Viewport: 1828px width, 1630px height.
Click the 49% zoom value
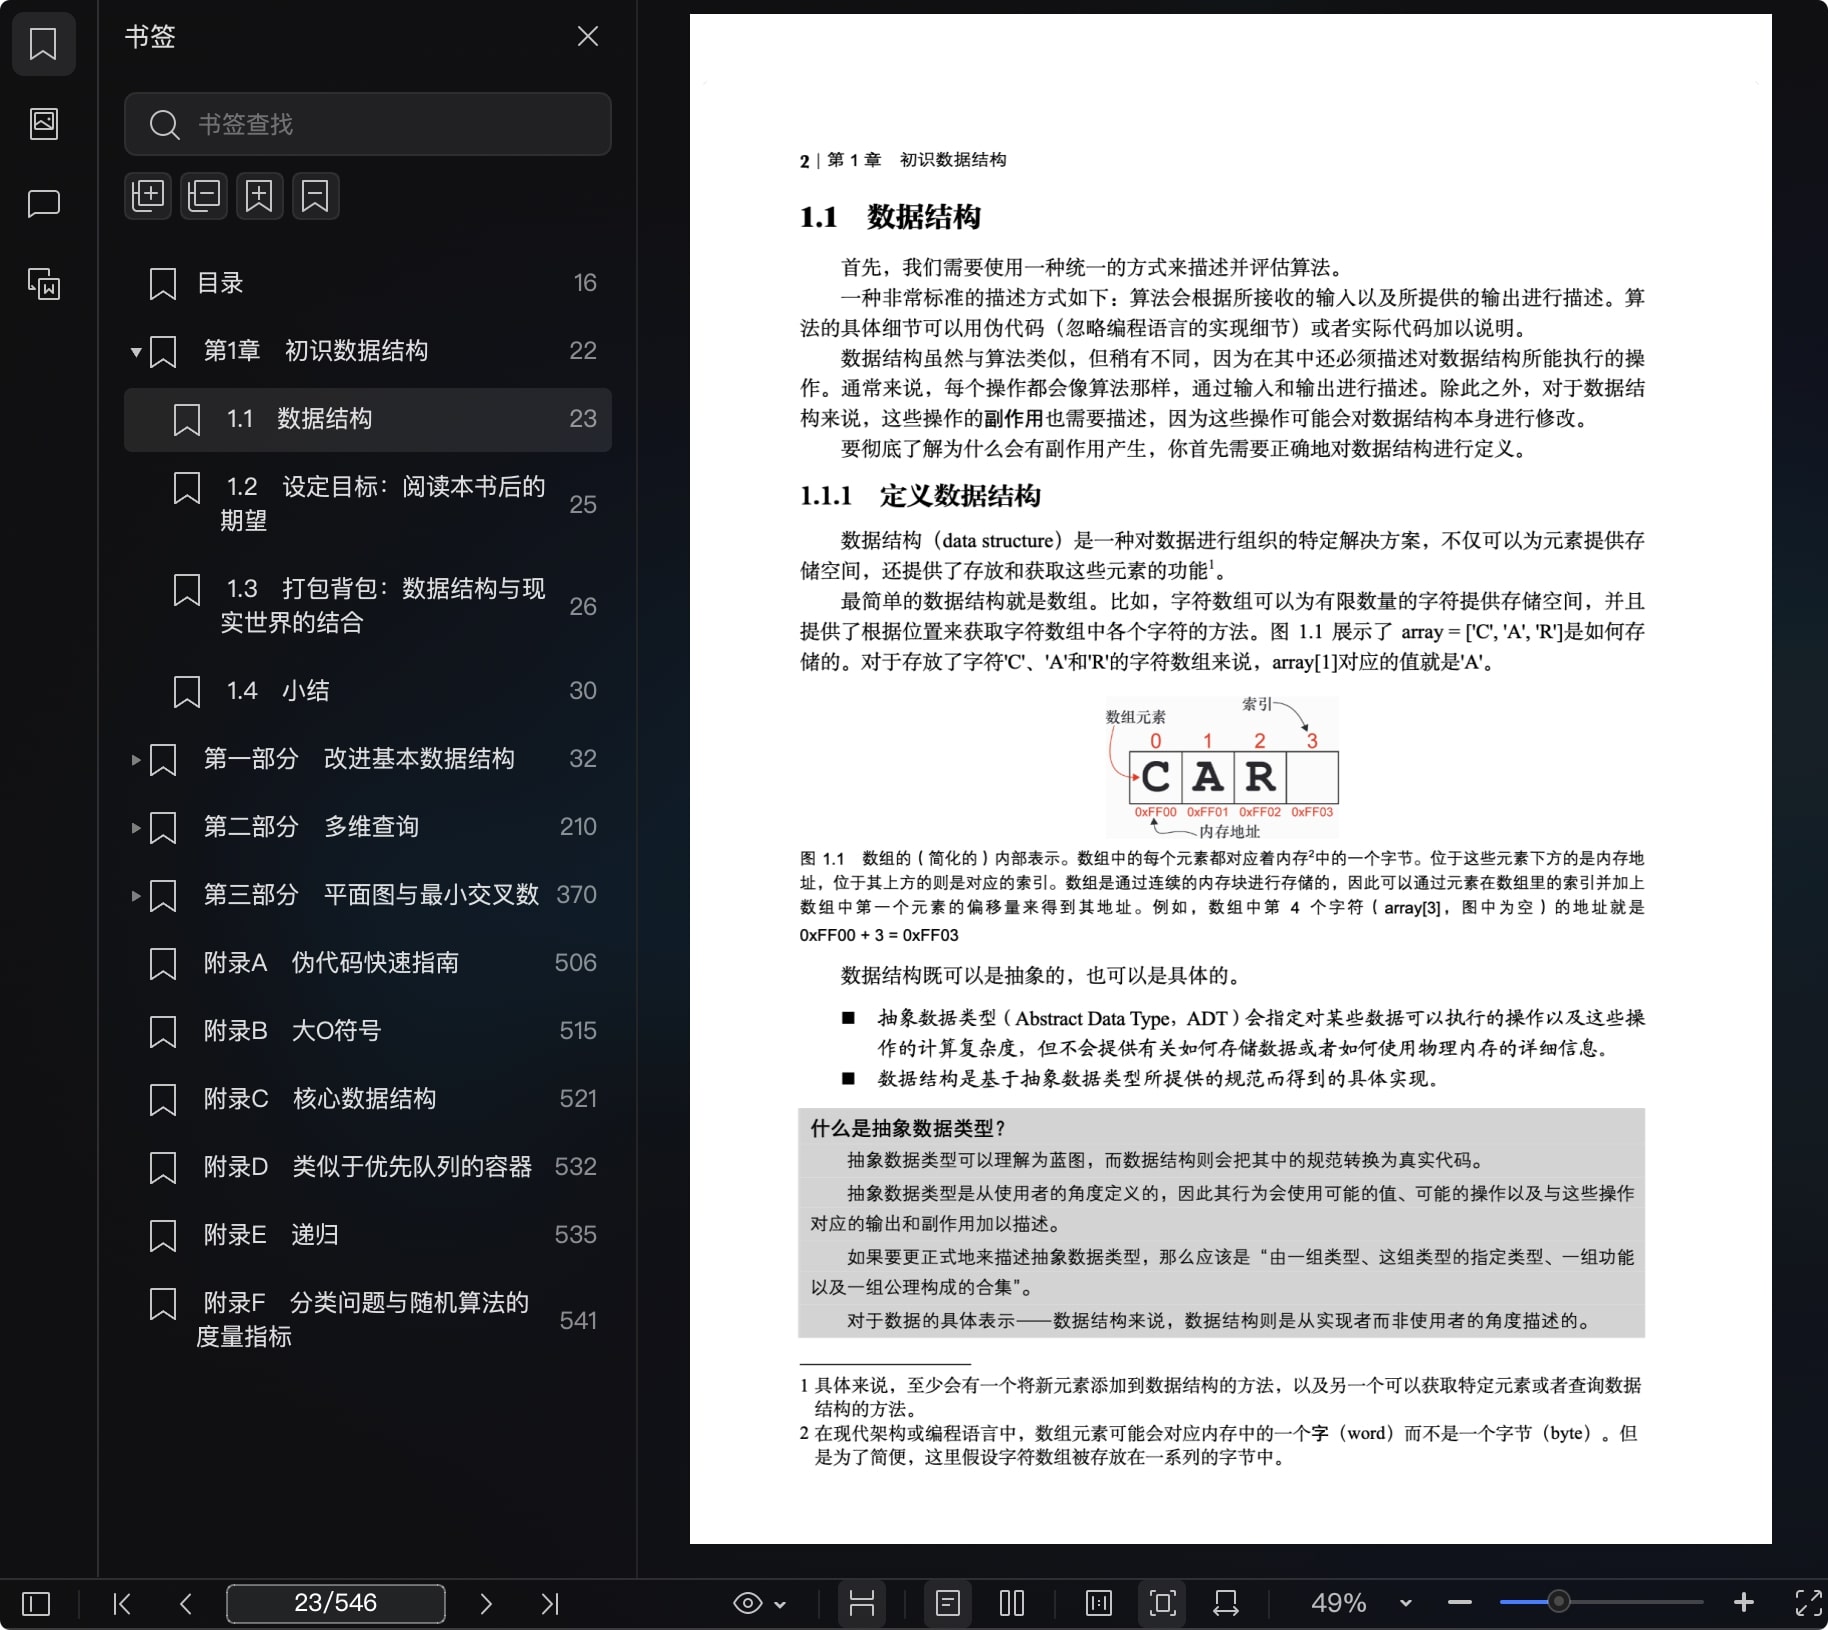click(1338, 1603)
